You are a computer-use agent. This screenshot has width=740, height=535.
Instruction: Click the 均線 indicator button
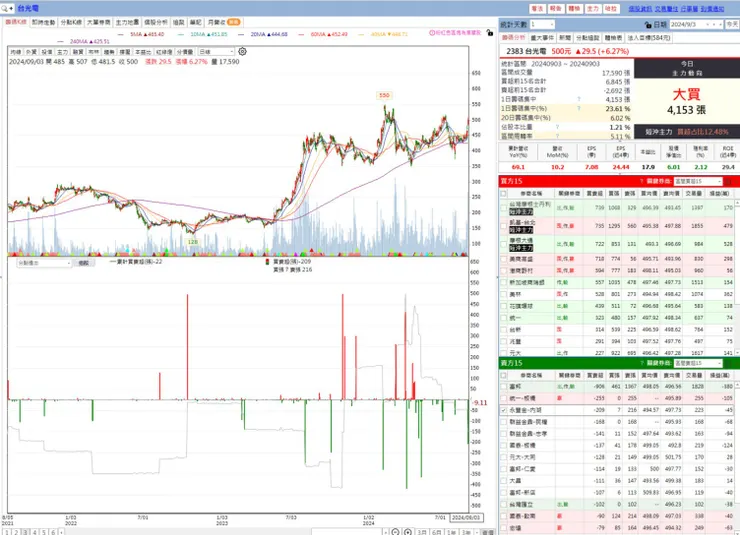(x=16, y=52)
